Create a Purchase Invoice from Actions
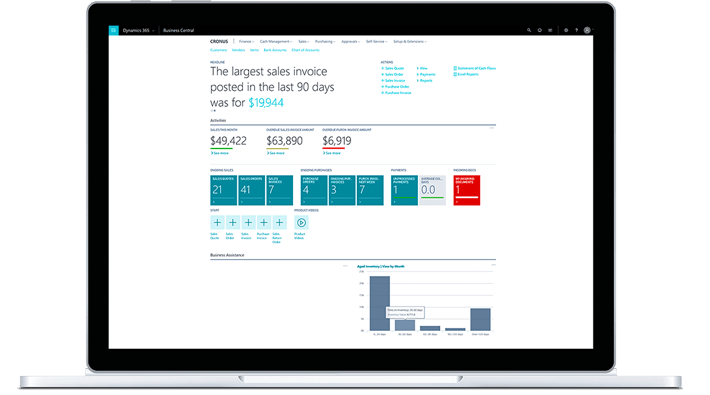710x395 pixels. 396,93
